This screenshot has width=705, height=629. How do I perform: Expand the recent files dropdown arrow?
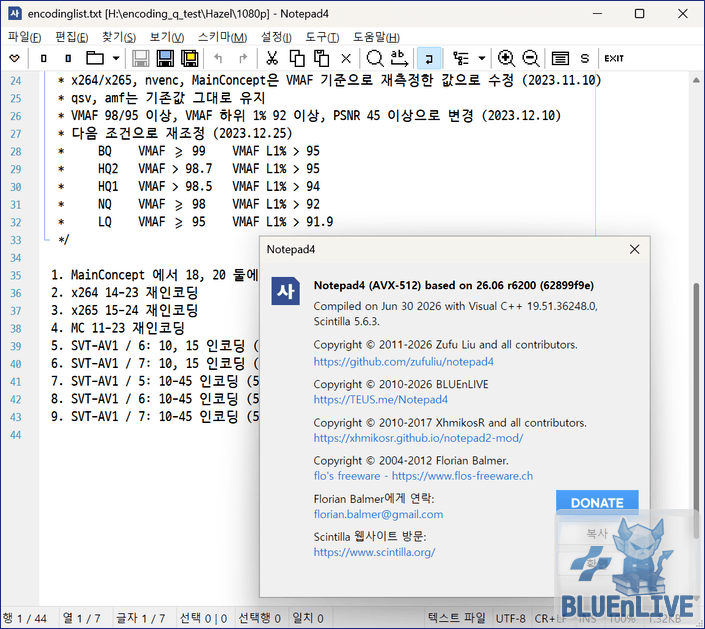116,58
